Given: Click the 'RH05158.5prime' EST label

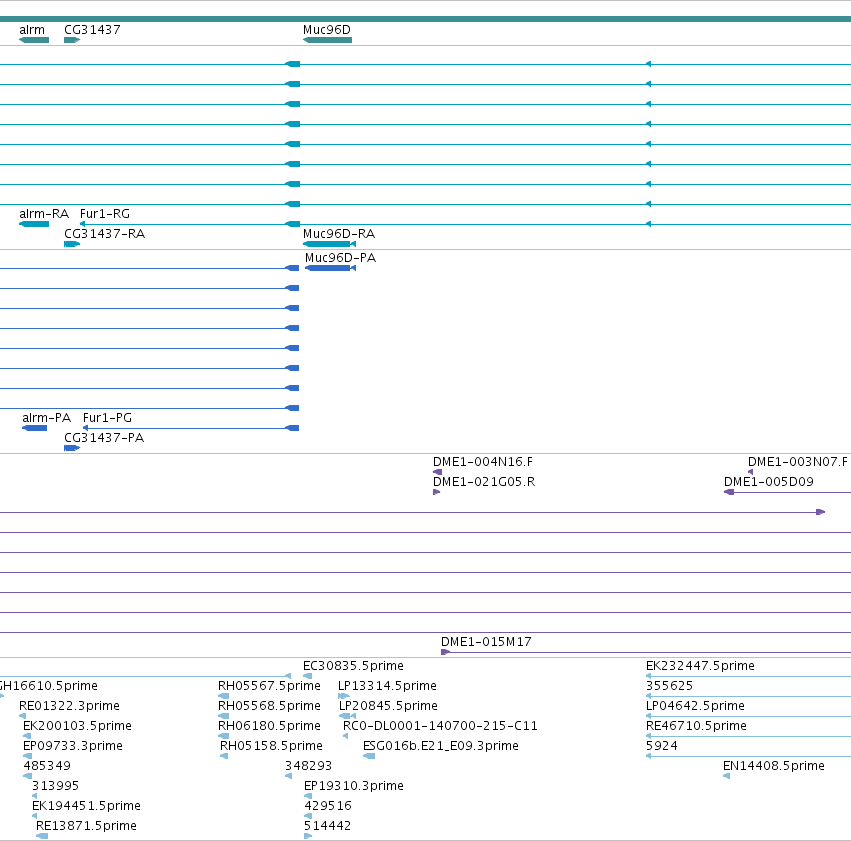Looking at the screenshot, I should click(271, 746).
